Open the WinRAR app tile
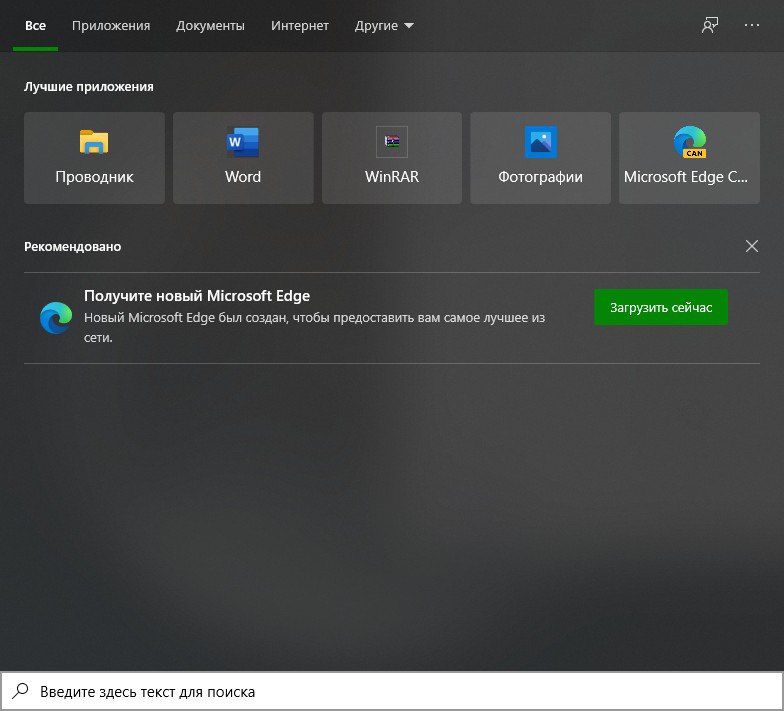This screenshot has width=784, height=711. (x=392, y=158)
